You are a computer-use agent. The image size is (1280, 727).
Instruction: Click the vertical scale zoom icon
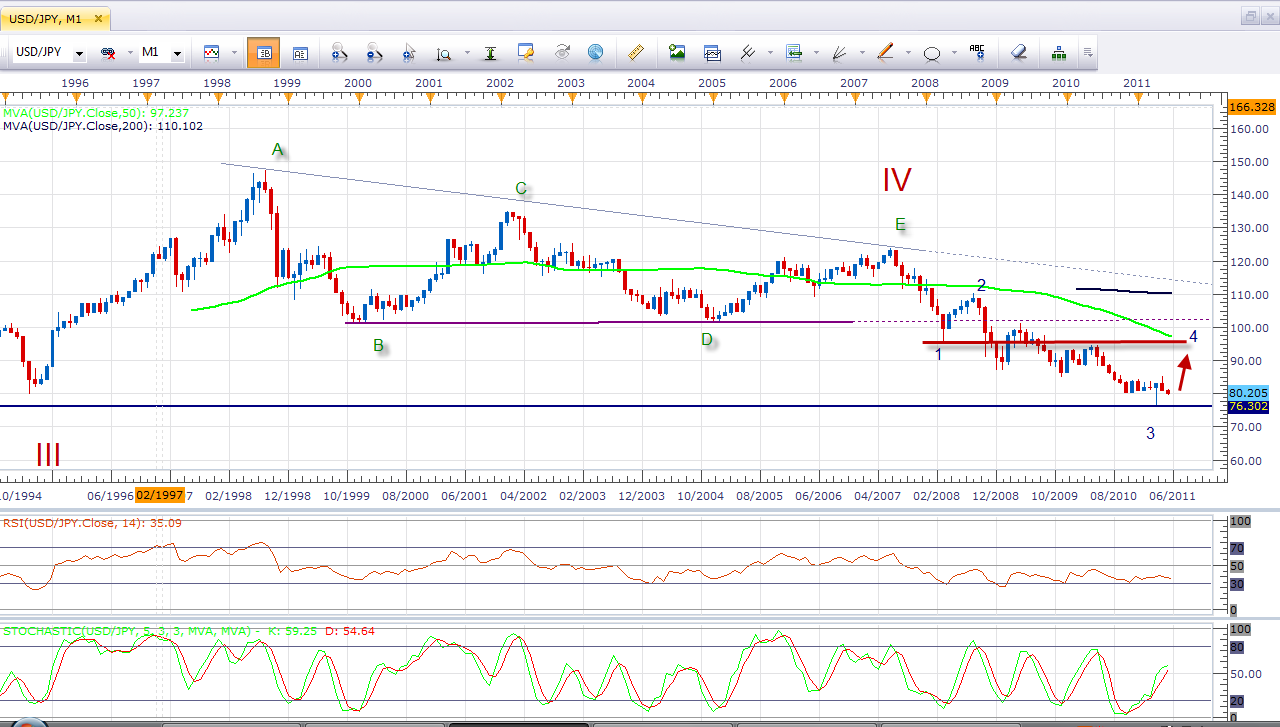[x=444, y=53]
